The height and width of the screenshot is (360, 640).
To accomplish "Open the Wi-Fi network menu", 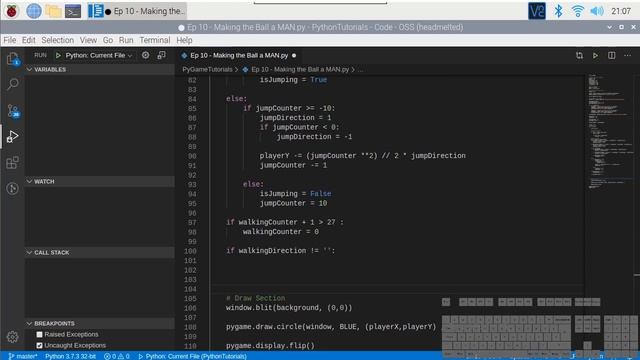I will (577, 11).
